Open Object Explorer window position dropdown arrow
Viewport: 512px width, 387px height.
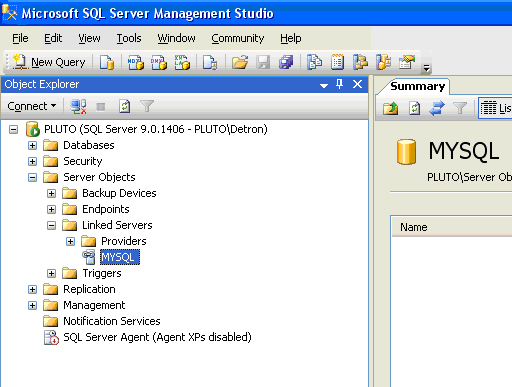(324, 86)
